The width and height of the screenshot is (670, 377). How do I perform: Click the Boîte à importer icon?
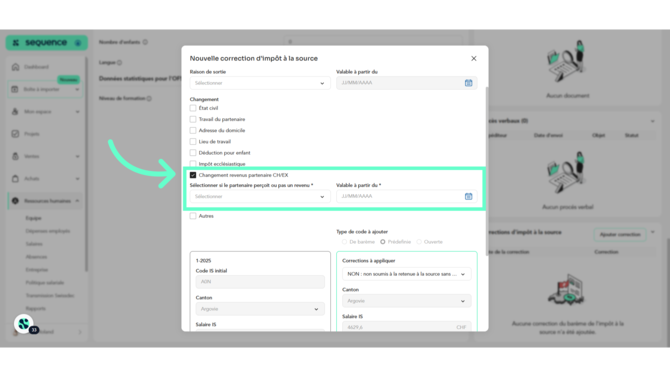pyautogui.click(x=15, y=89)
